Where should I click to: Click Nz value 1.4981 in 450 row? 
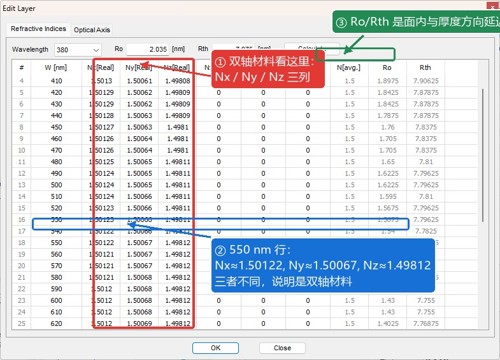click(178, 127)
